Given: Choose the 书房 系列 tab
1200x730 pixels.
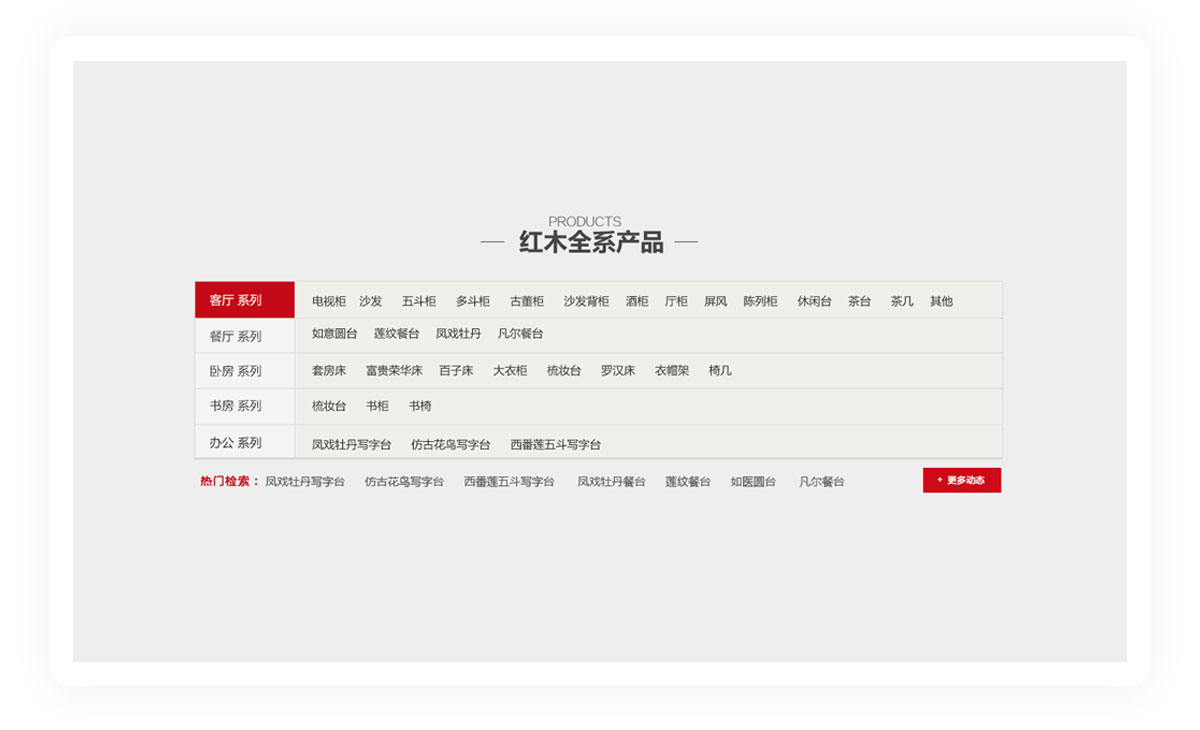Looking at the screenshot, I should (245, 406).
